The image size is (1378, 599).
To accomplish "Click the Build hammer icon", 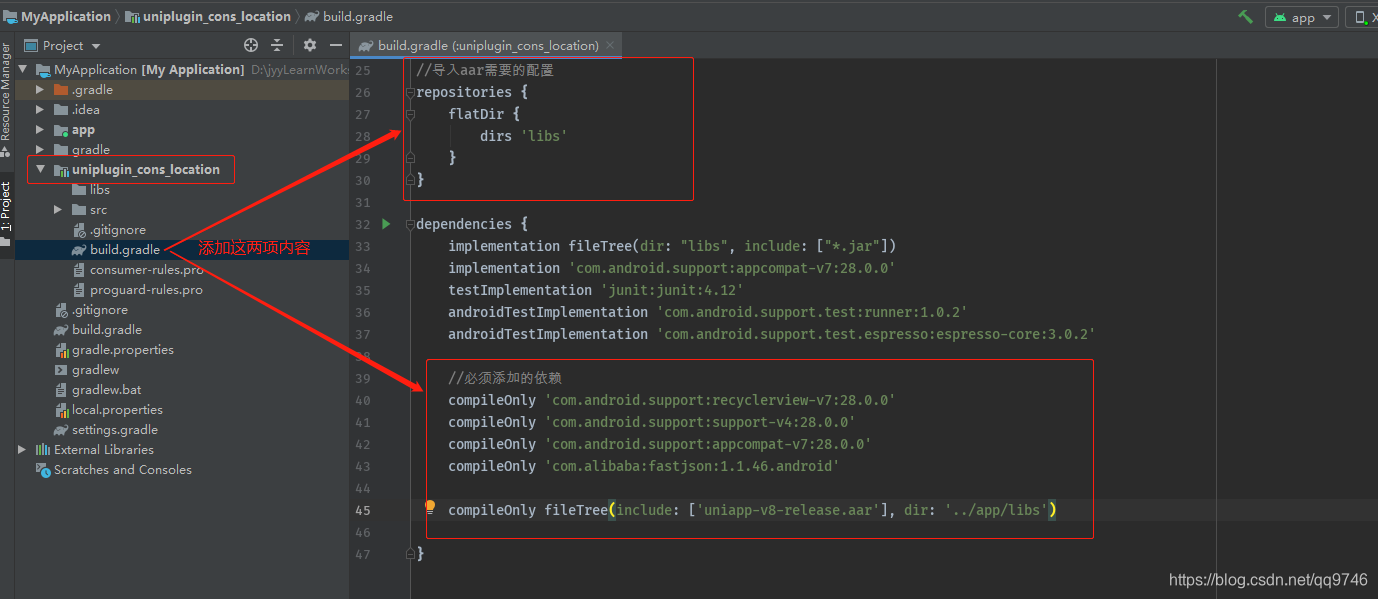I will 1245,17.
